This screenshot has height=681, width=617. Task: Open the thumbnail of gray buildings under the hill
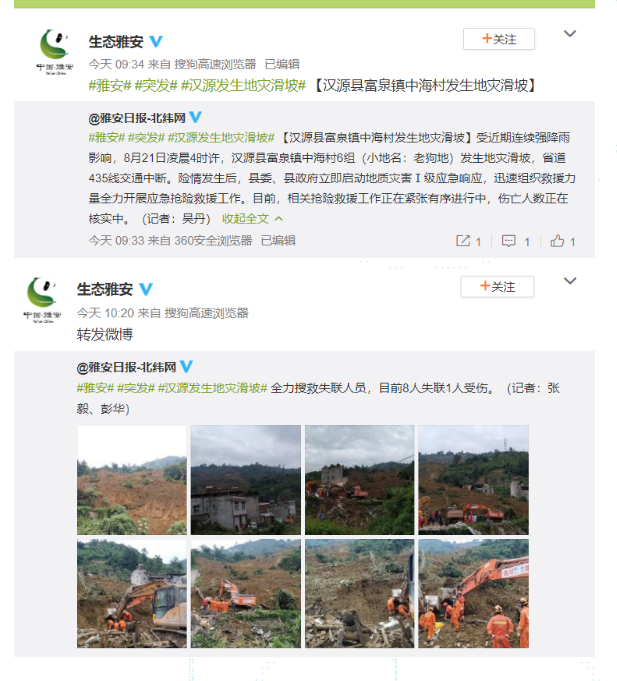pyautogui.click(x=246, y=480)
